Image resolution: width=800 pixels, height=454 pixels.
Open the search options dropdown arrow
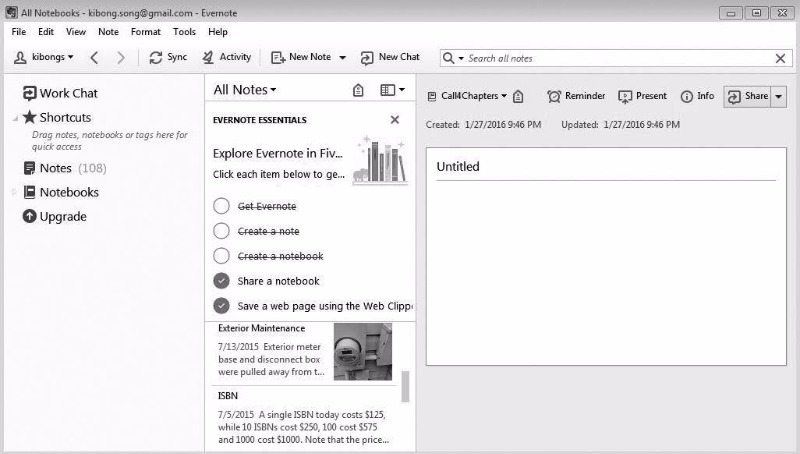pos(461,58)
